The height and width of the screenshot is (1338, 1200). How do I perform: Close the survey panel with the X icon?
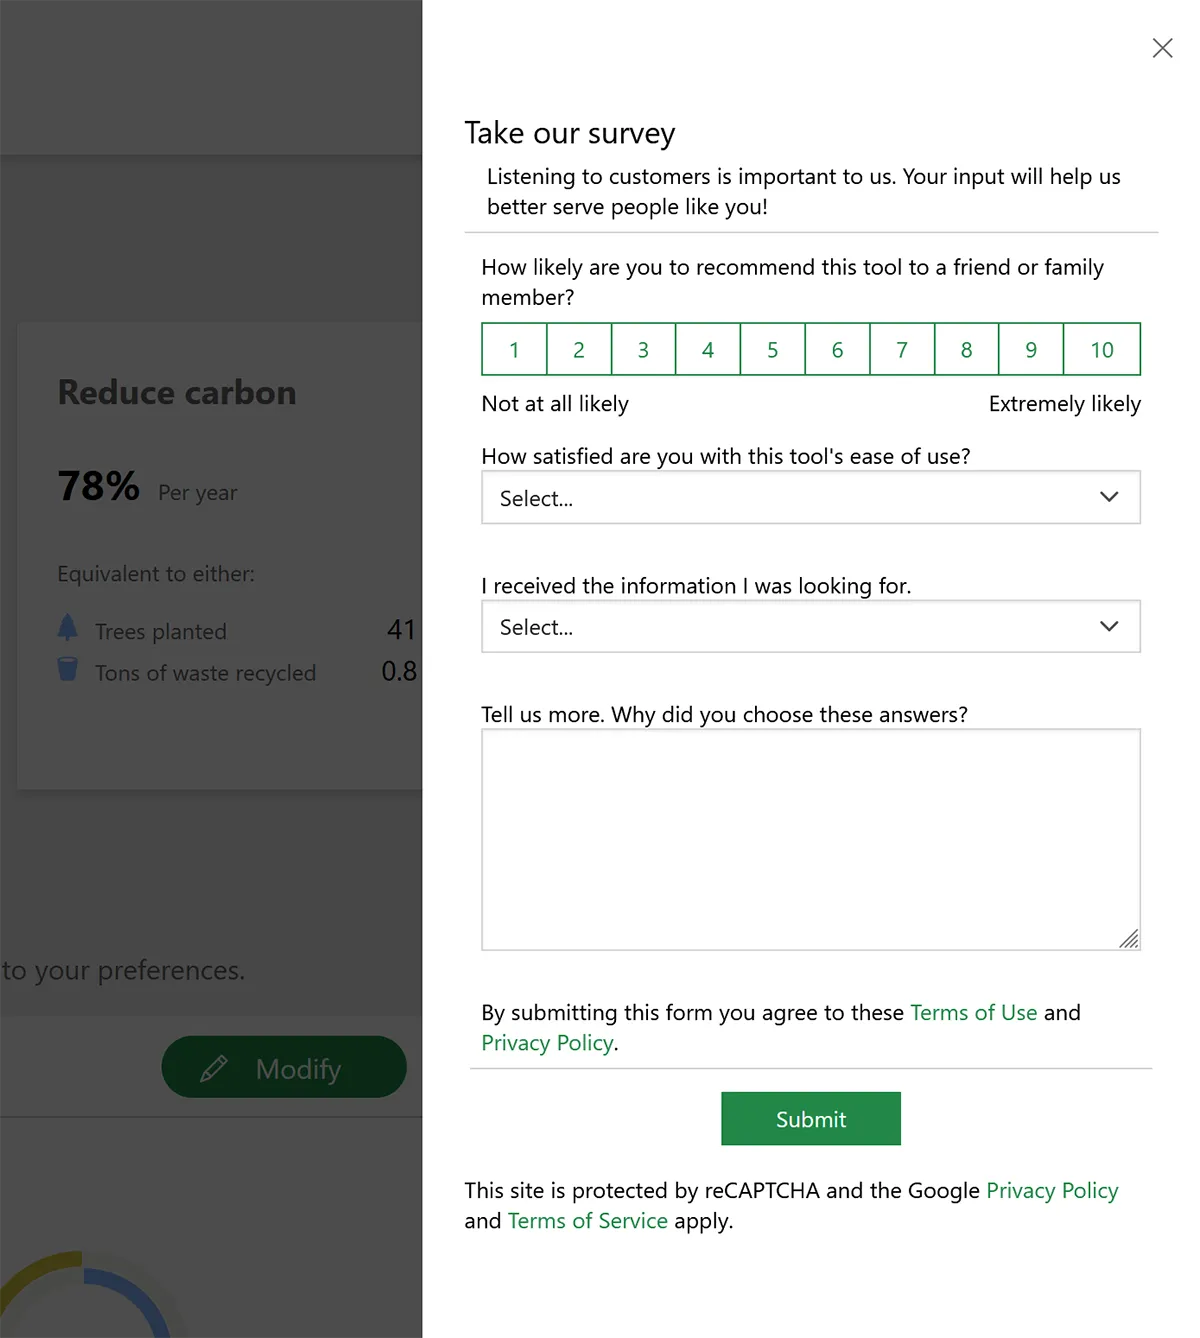click(1162, 48)
